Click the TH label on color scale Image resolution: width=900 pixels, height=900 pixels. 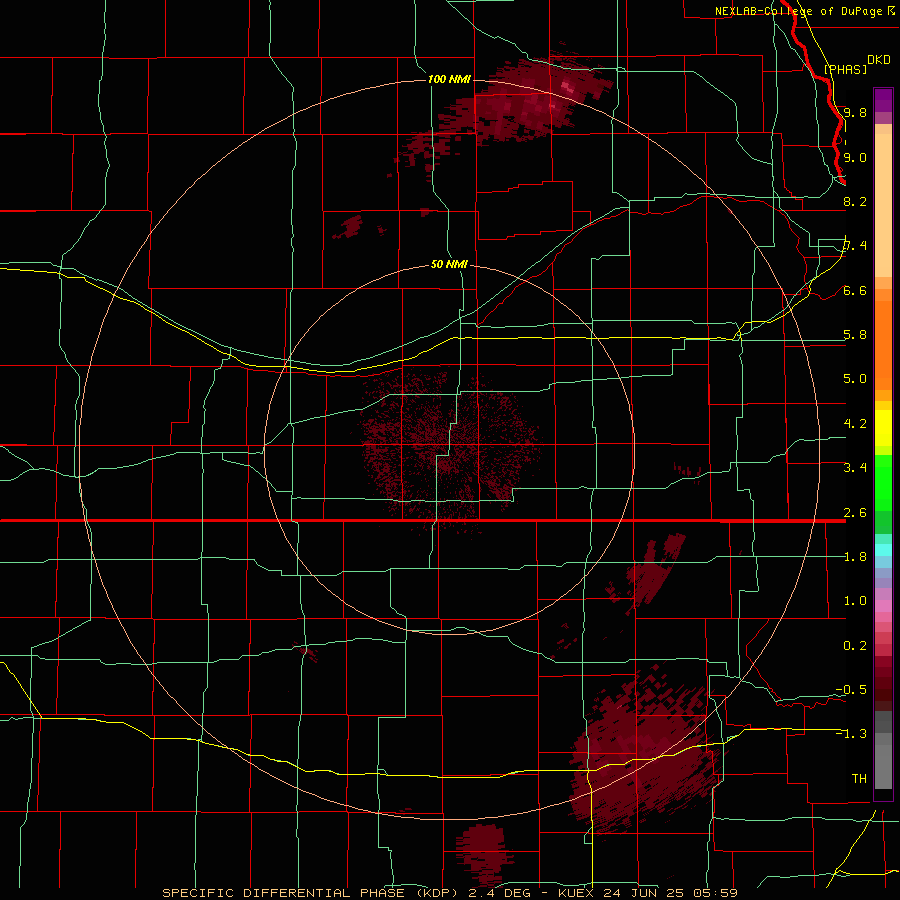click(859, 779)
